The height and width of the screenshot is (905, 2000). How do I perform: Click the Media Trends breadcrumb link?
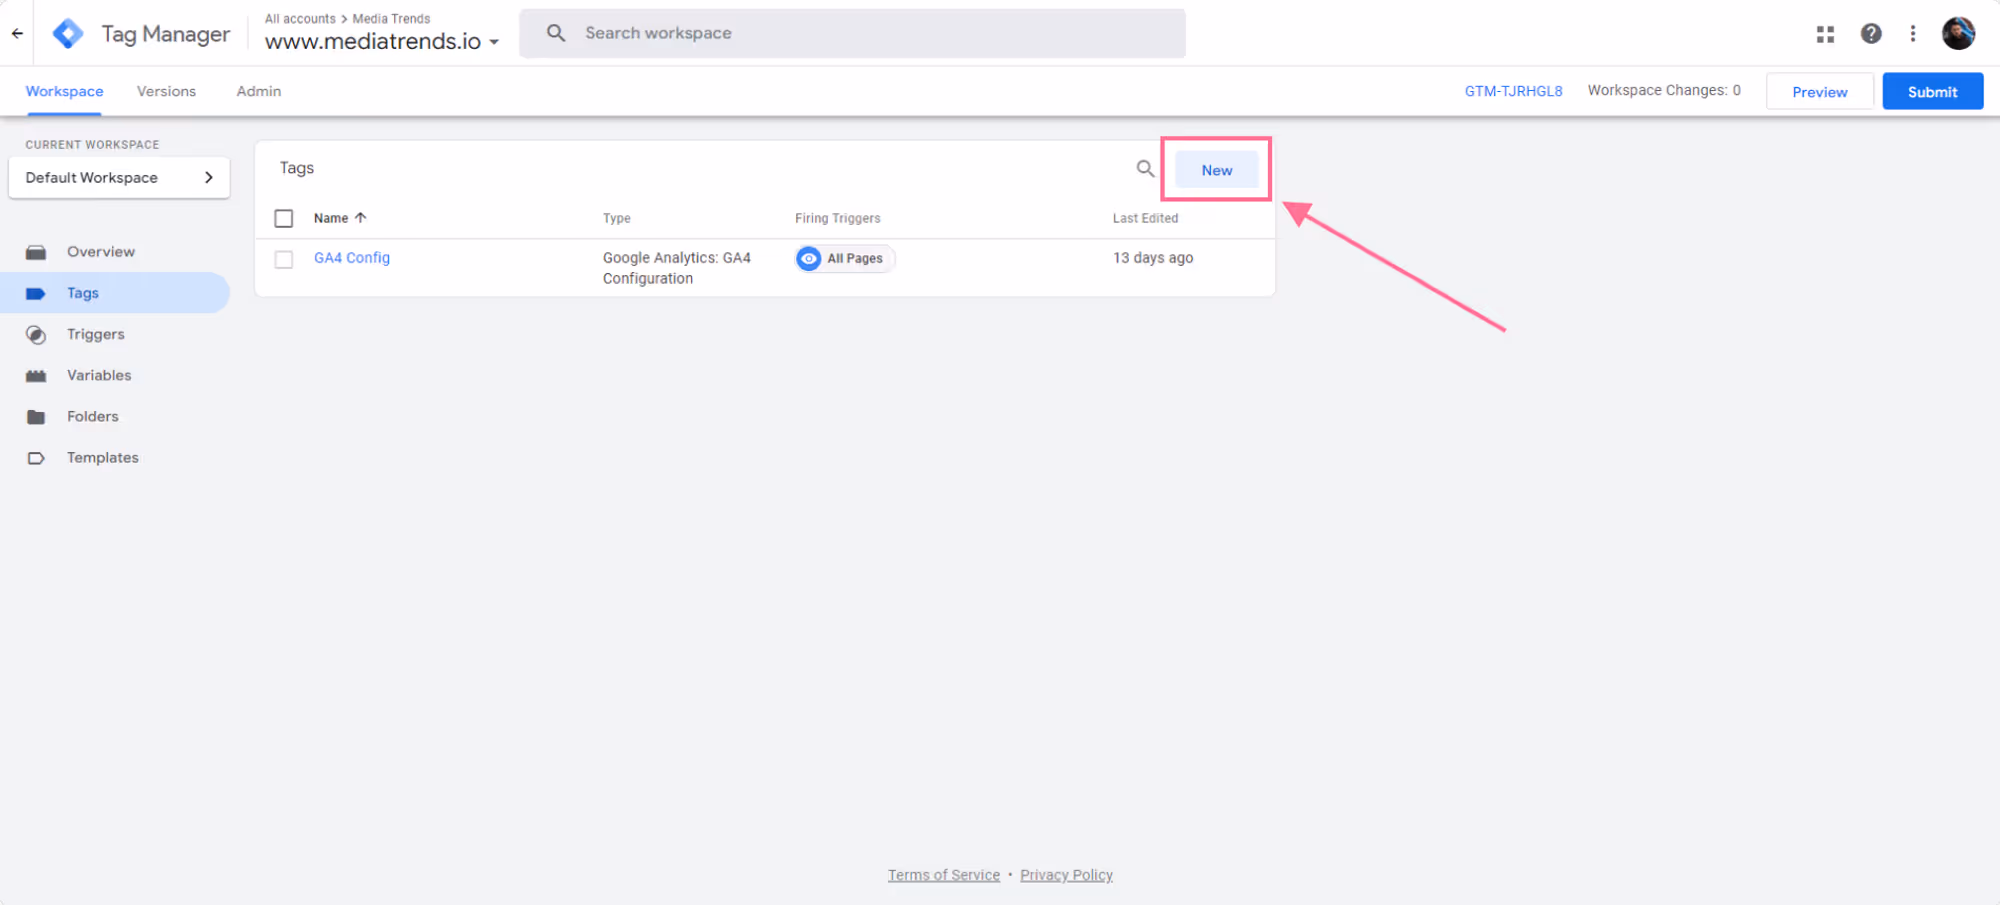[391, 19]
